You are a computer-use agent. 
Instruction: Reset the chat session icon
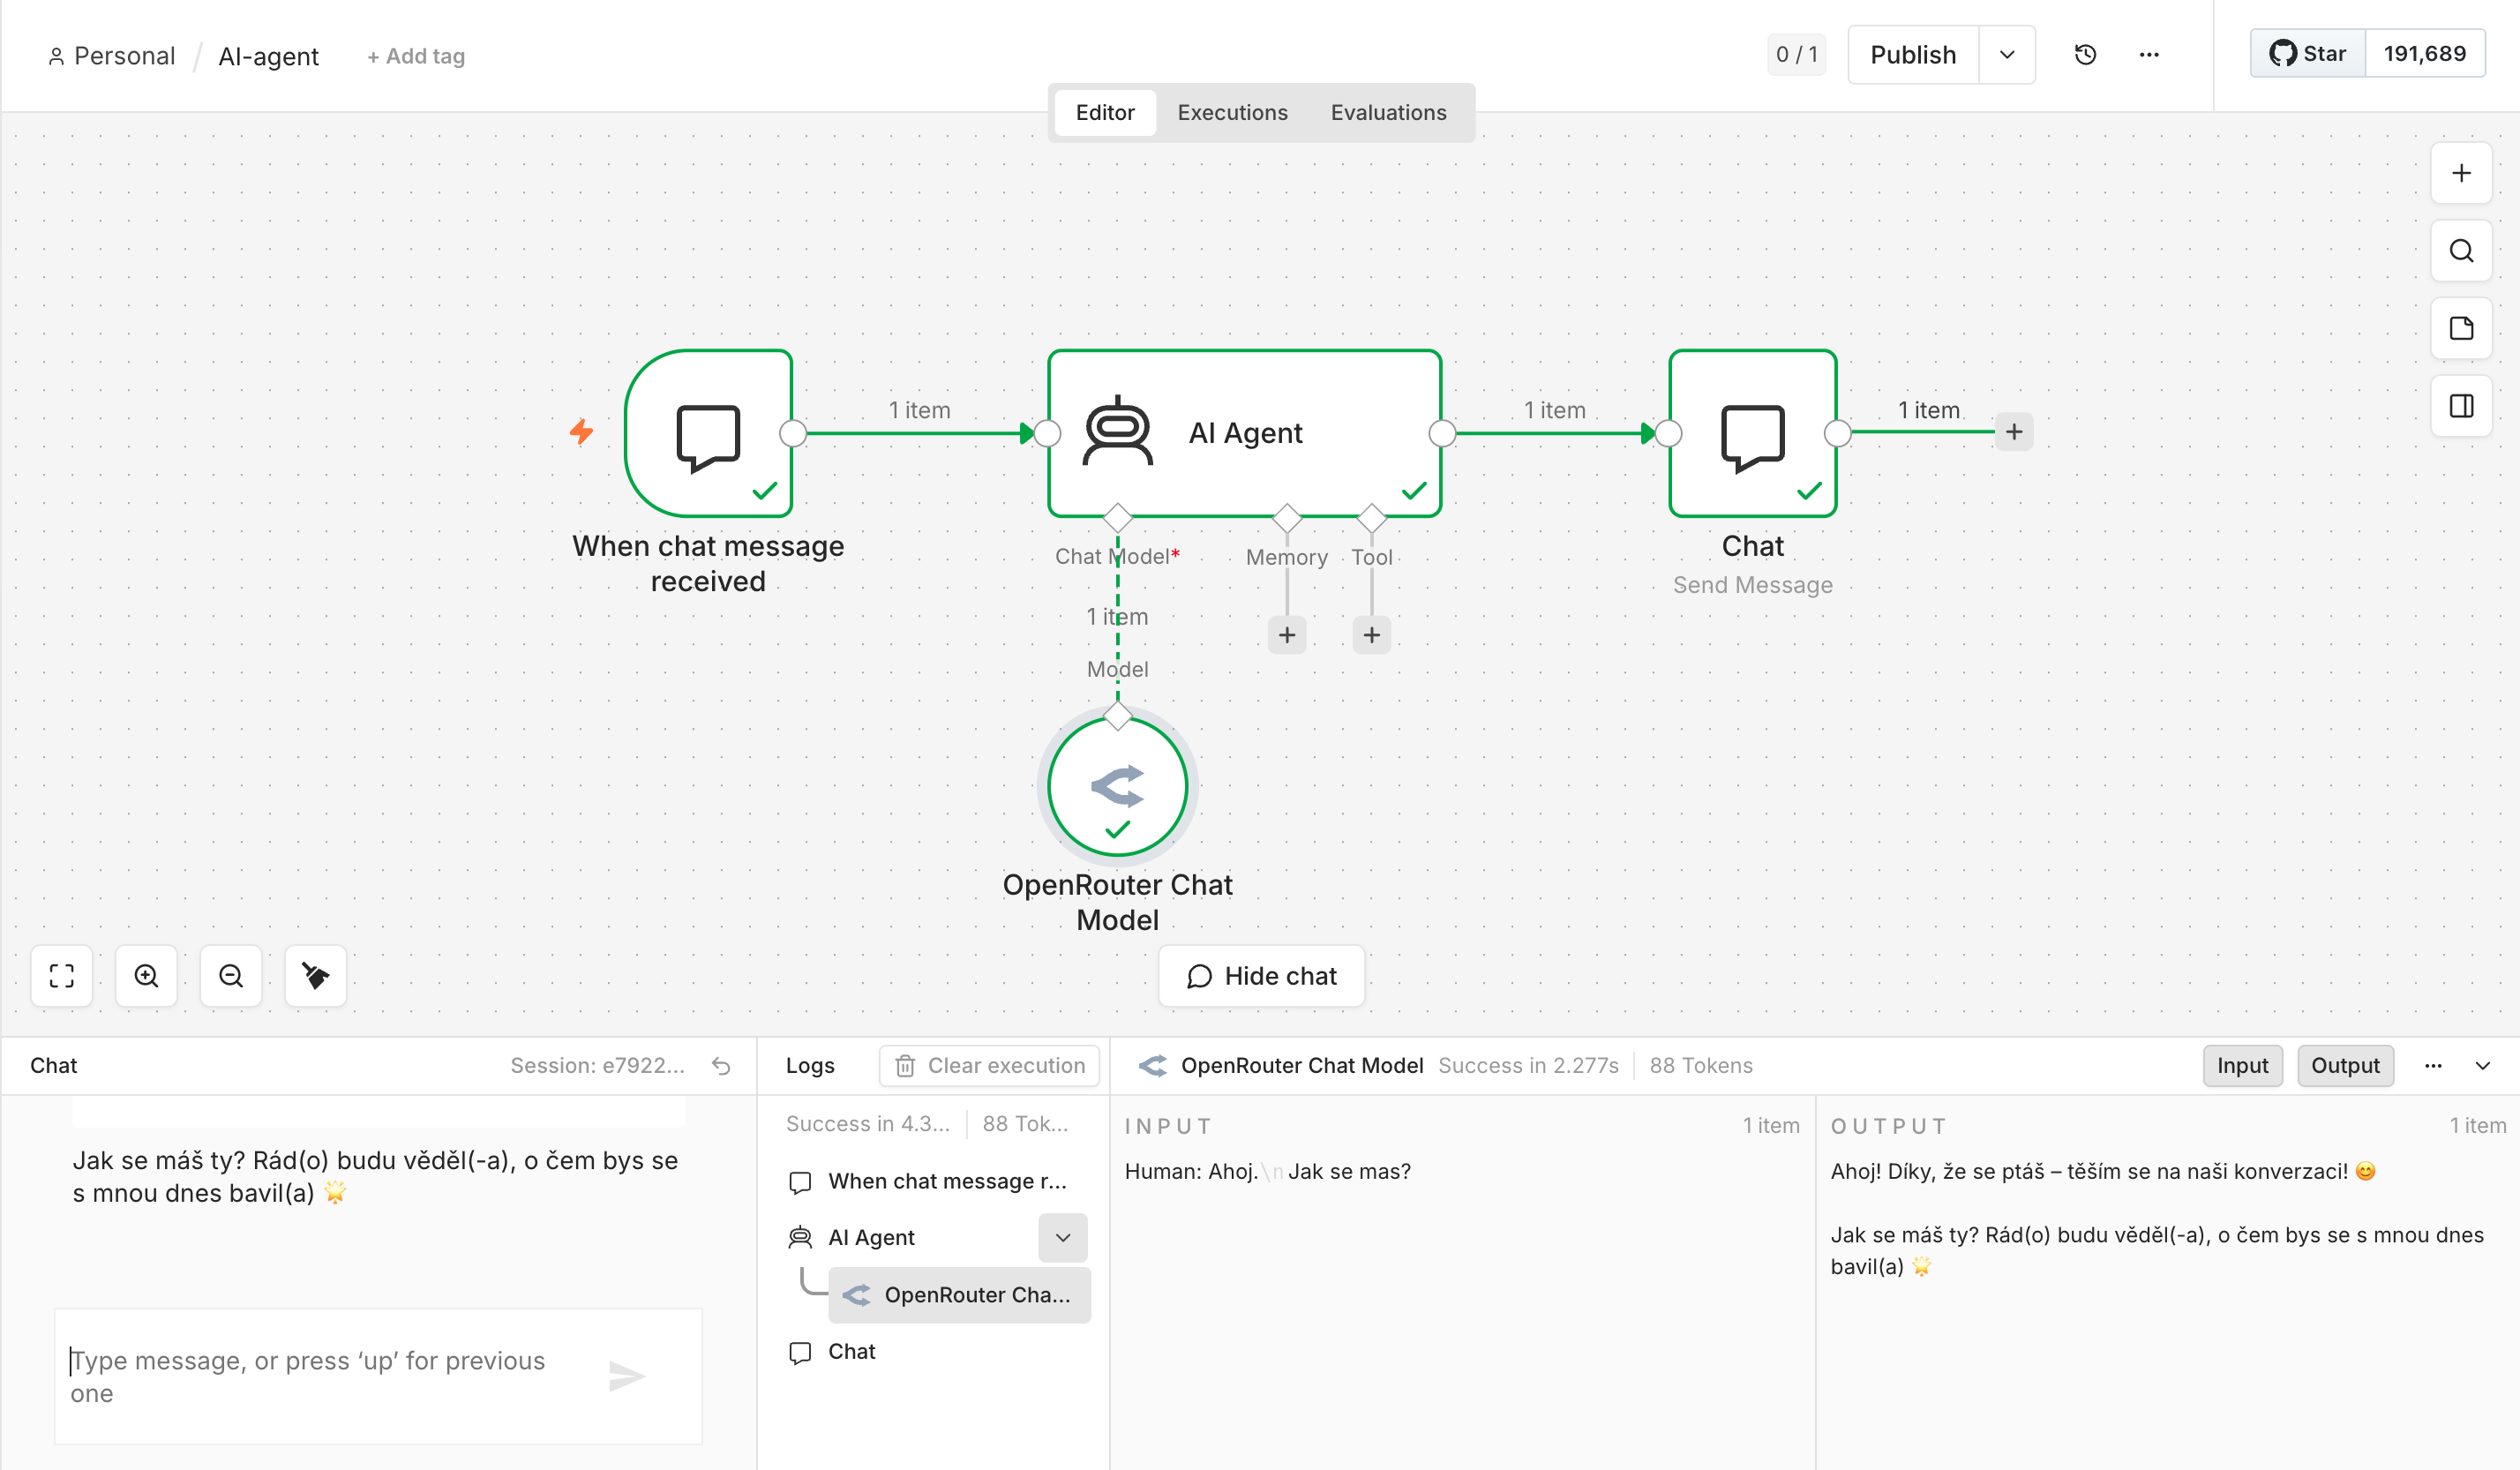pos(721,1066)
